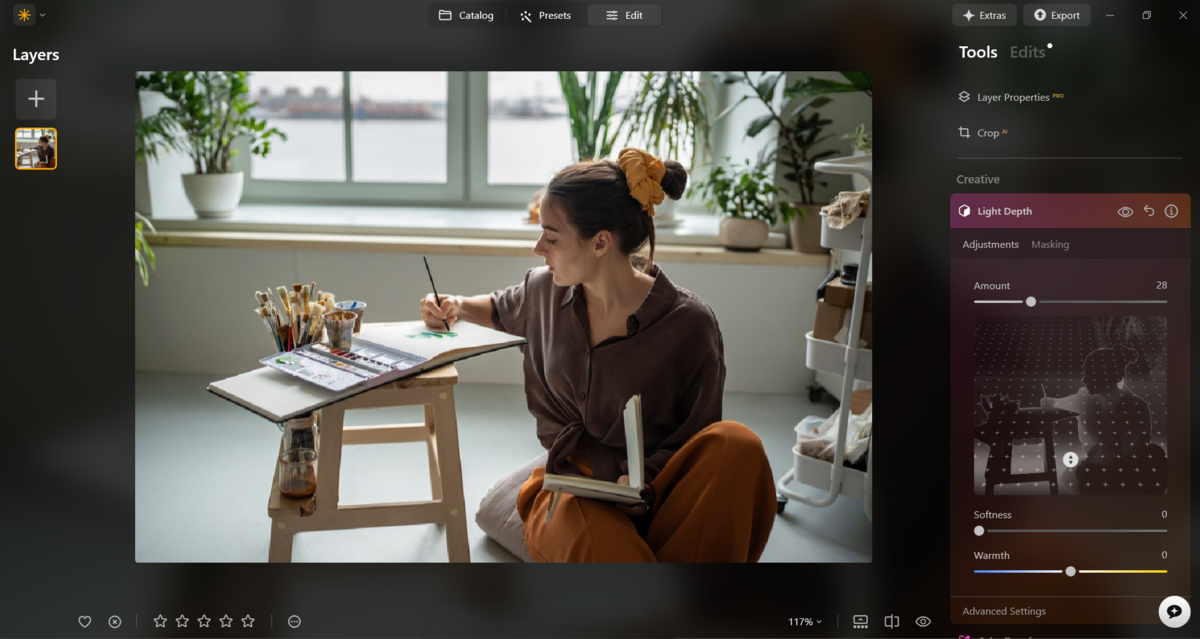Rate photo five stars
This screenshot has height=639, width=1200.
point(248,621)
